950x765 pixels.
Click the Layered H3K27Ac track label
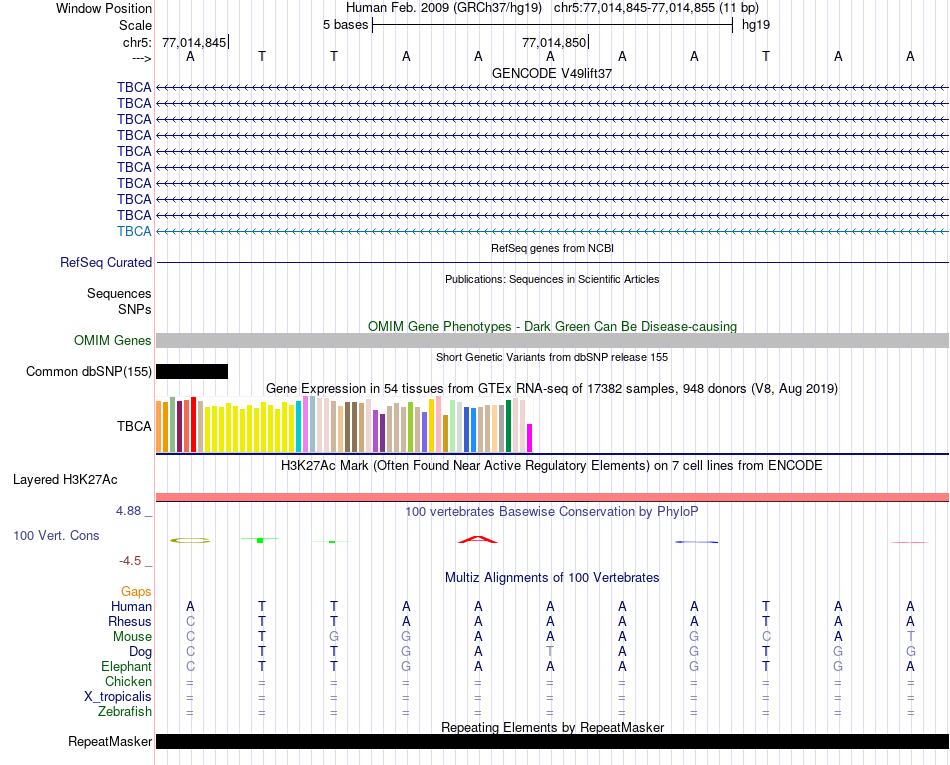coord(65,480)
